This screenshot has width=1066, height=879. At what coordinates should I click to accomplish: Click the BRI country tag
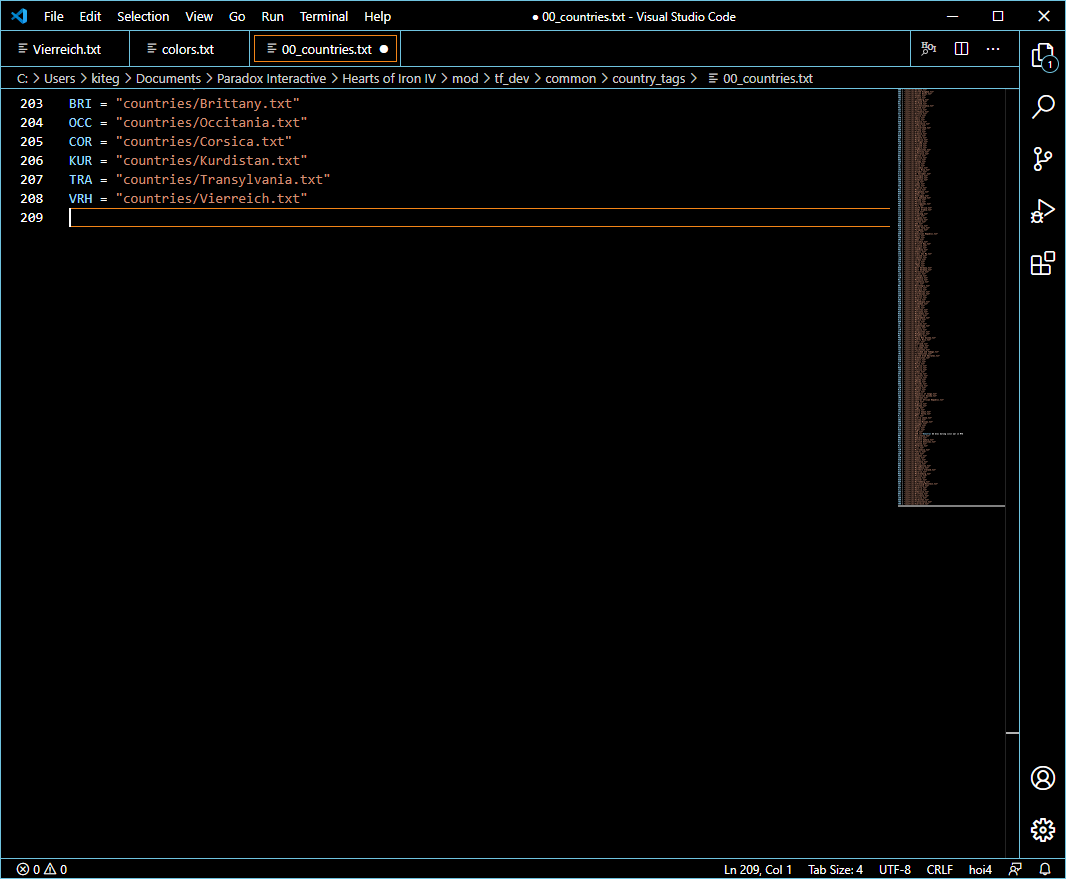pos(80,103)
